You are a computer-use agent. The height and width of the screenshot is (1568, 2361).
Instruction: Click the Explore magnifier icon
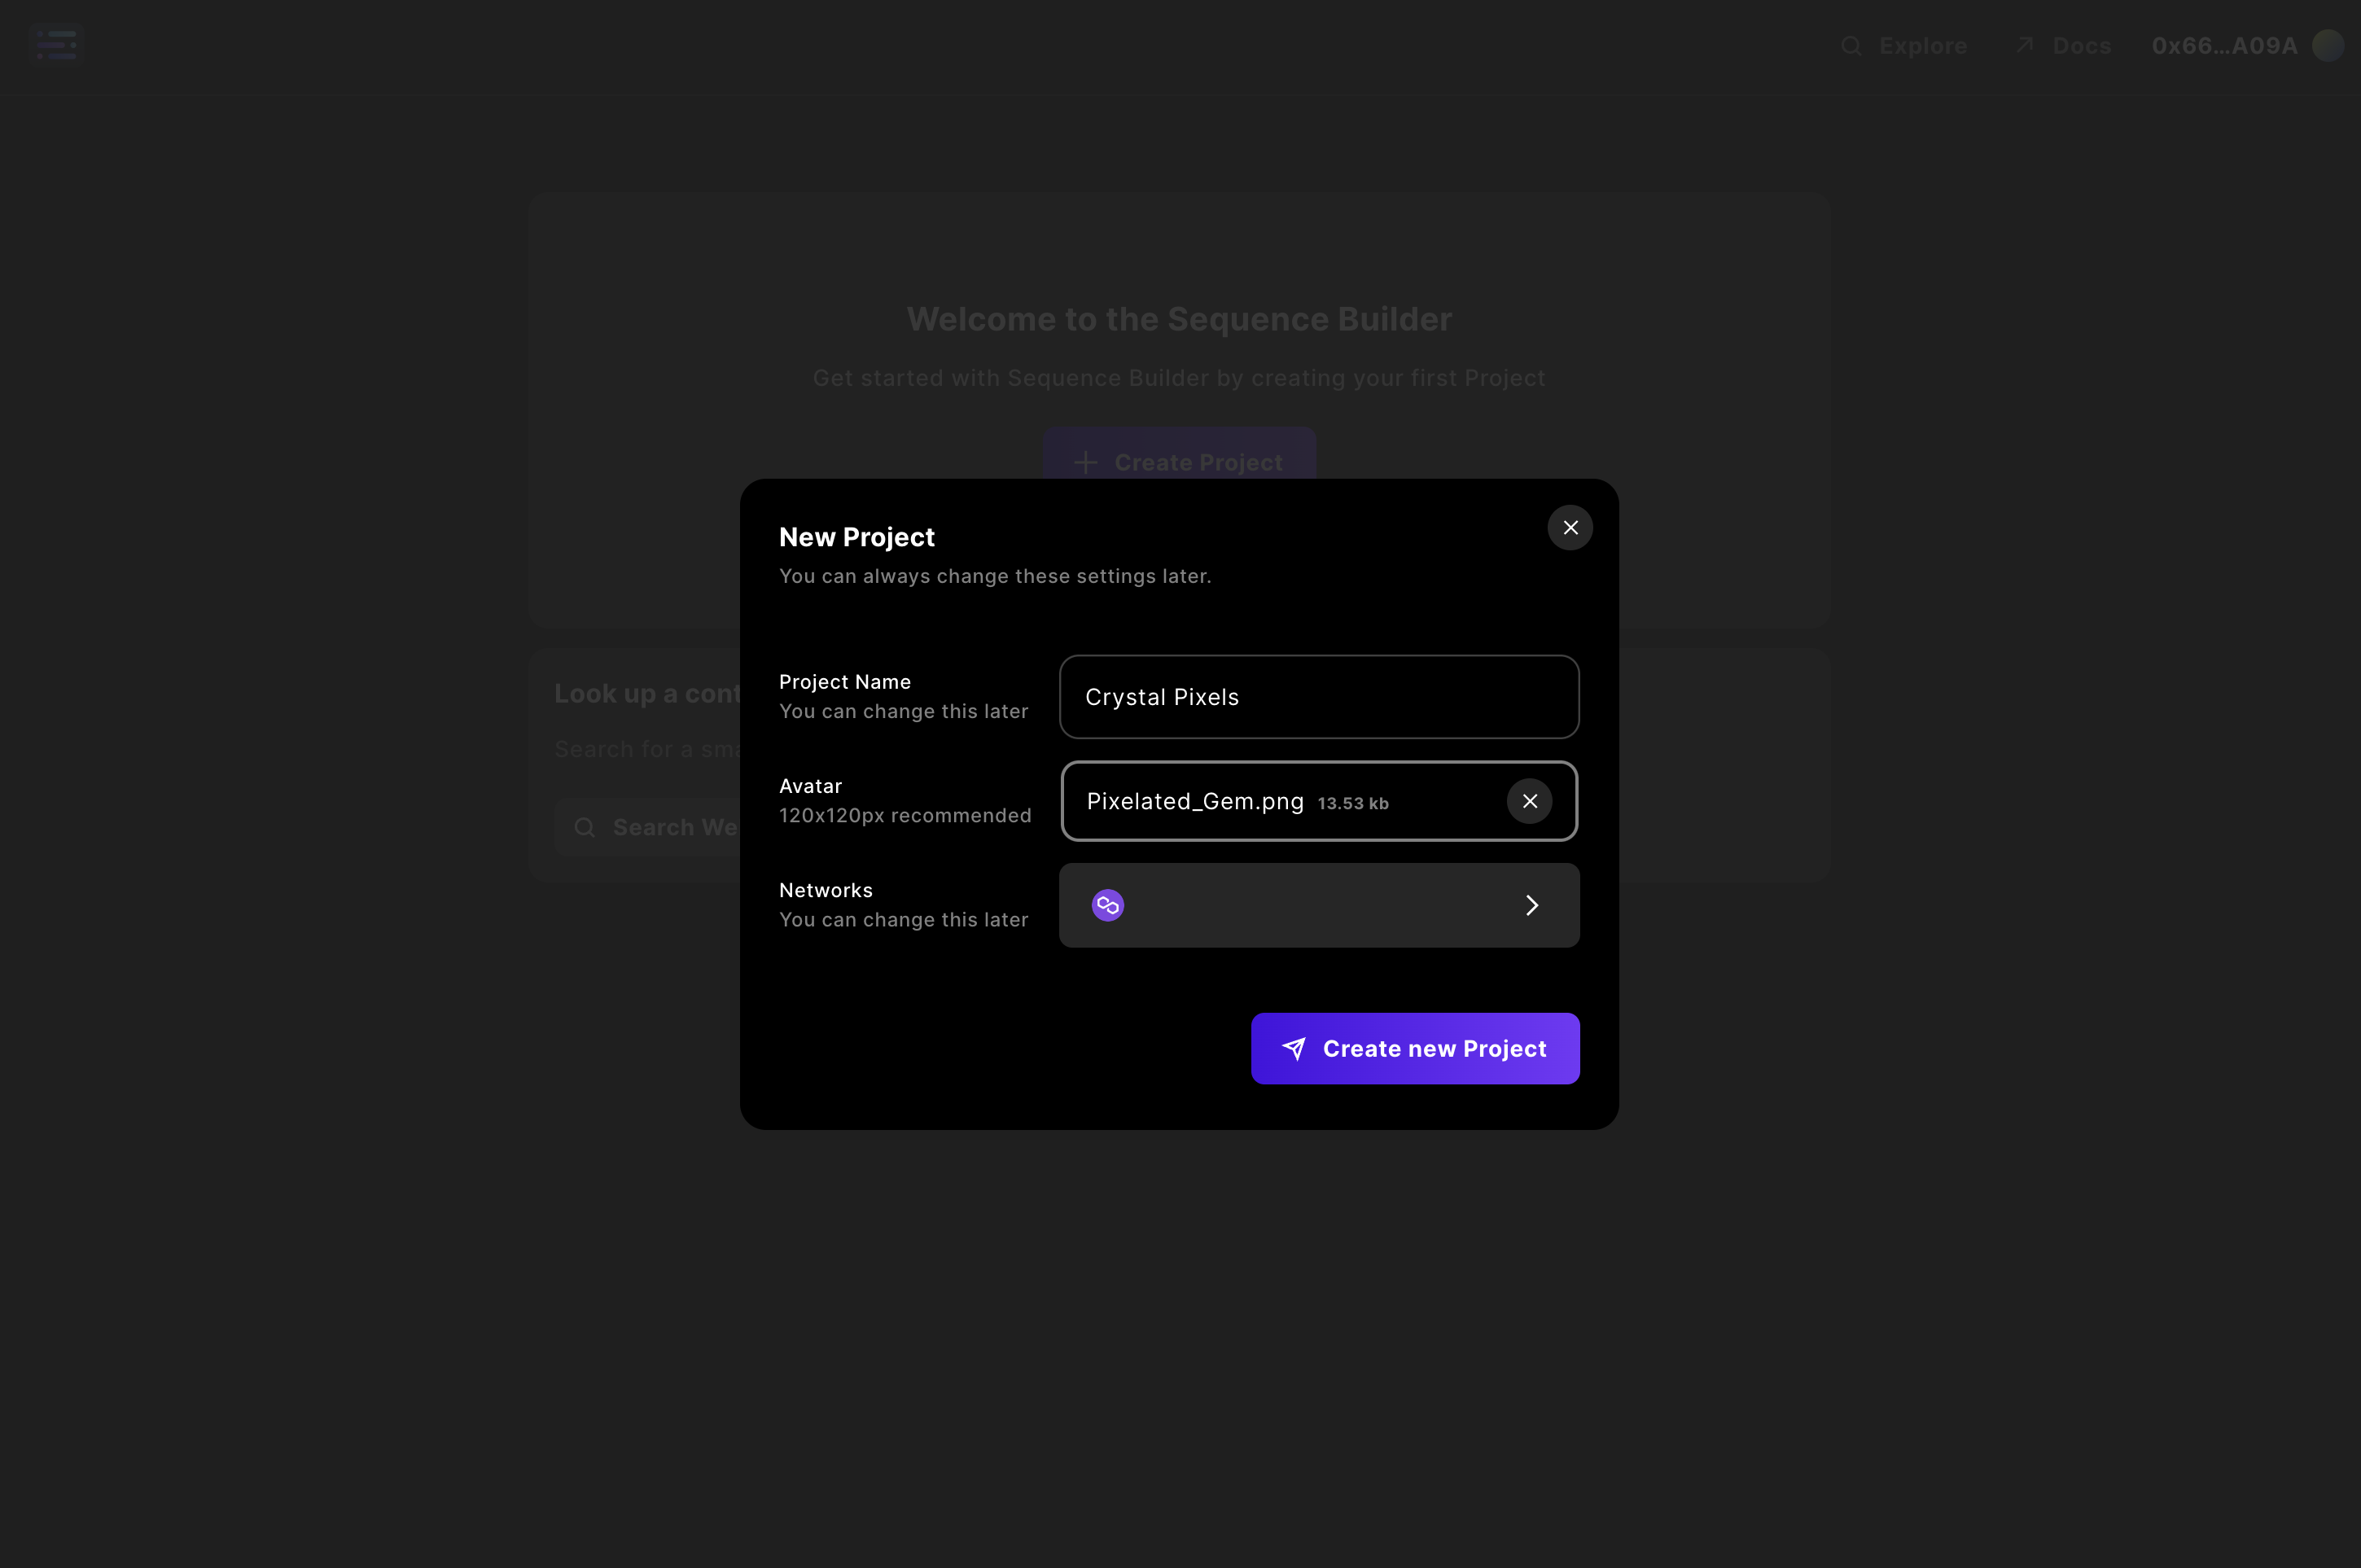point(1852,46)
